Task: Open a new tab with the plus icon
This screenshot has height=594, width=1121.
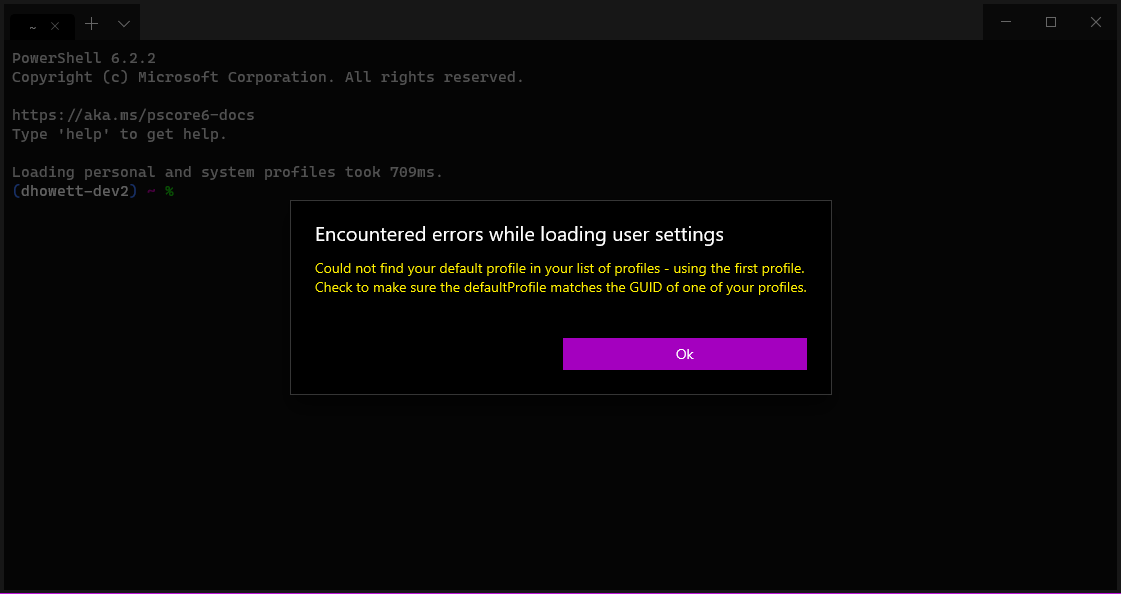Action: [89, 22]
